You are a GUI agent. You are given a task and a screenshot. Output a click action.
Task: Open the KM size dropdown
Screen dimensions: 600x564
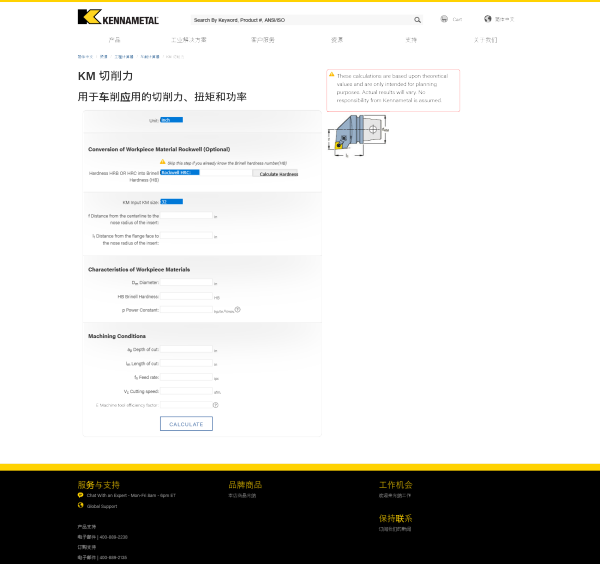(x=171, y=202)
